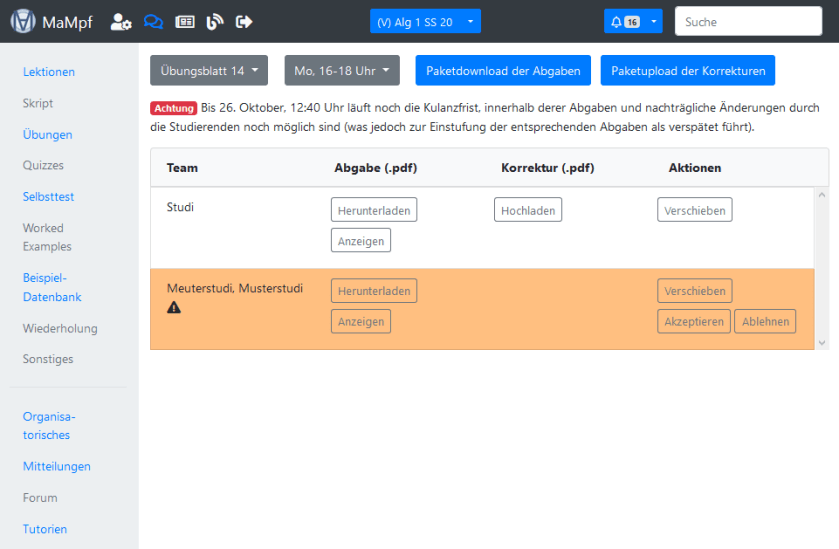Click Paketupload der Korrekturen button
This screenshot has width=839, height=549.
pos(688,71)
